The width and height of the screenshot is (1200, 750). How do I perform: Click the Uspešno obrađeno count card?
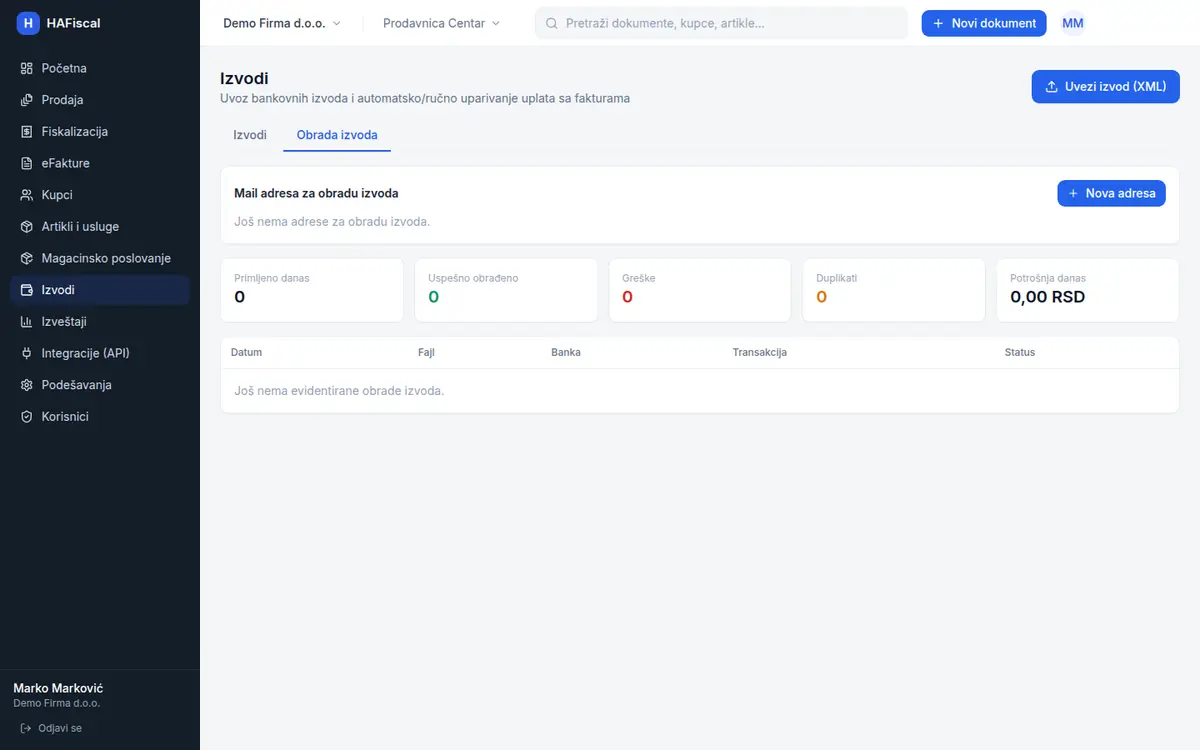point(506,290)
